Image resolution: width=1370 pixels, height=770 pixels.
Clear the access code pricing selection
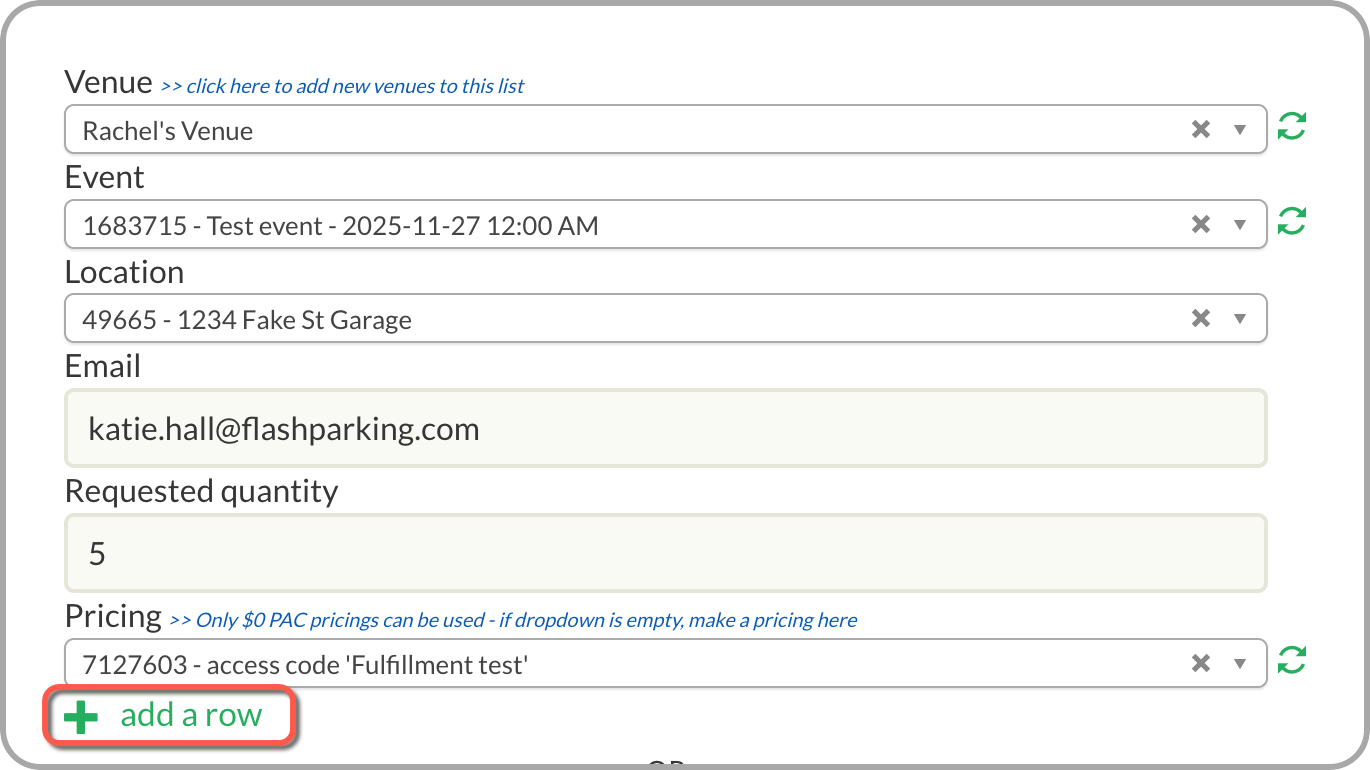click(x=1201, y=663)
